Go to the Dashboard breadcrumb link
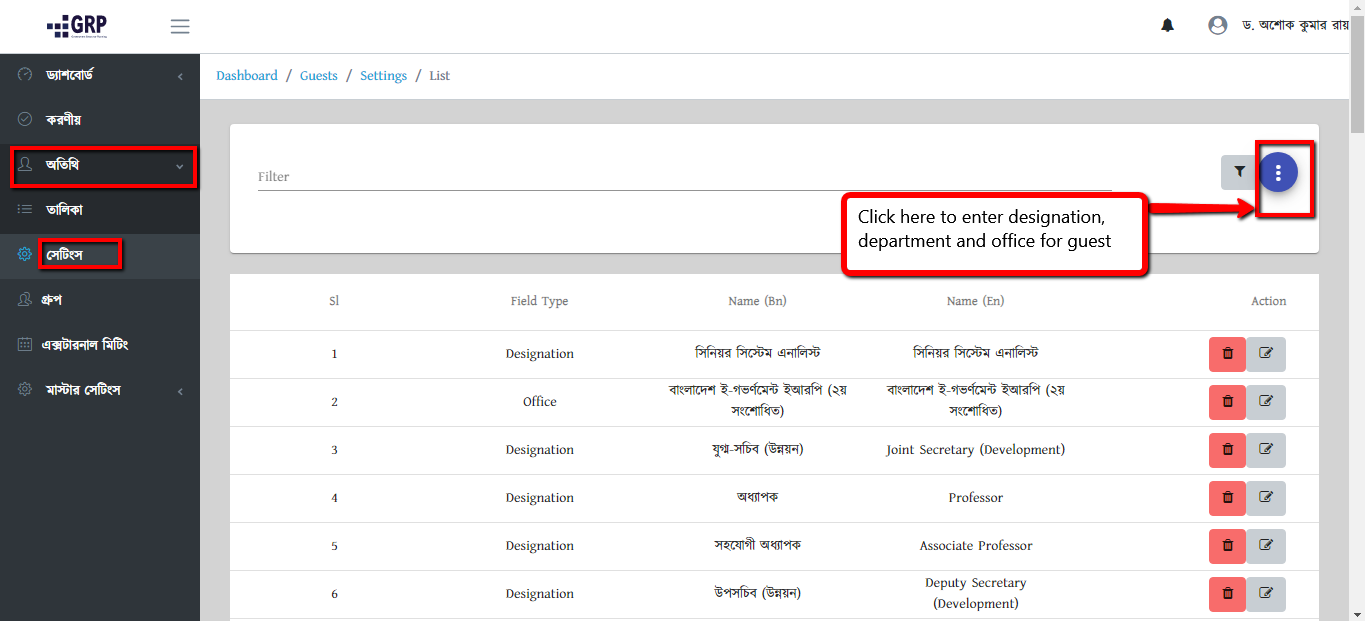The height and width of the screenshot is (621, 1365). tap(247, 76)
